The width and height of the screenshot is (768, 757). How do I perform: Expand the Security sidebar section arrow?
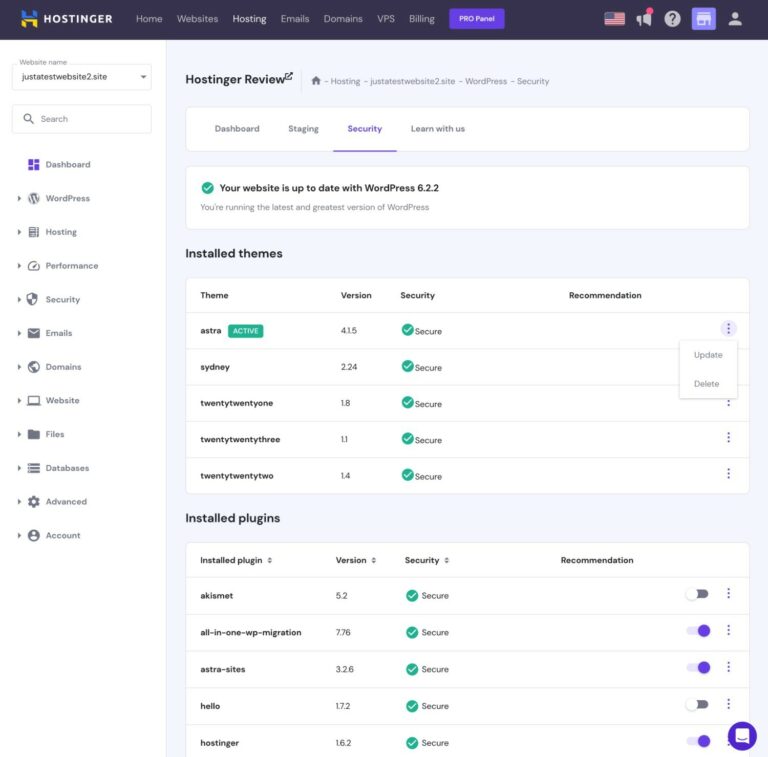point(19,299)
